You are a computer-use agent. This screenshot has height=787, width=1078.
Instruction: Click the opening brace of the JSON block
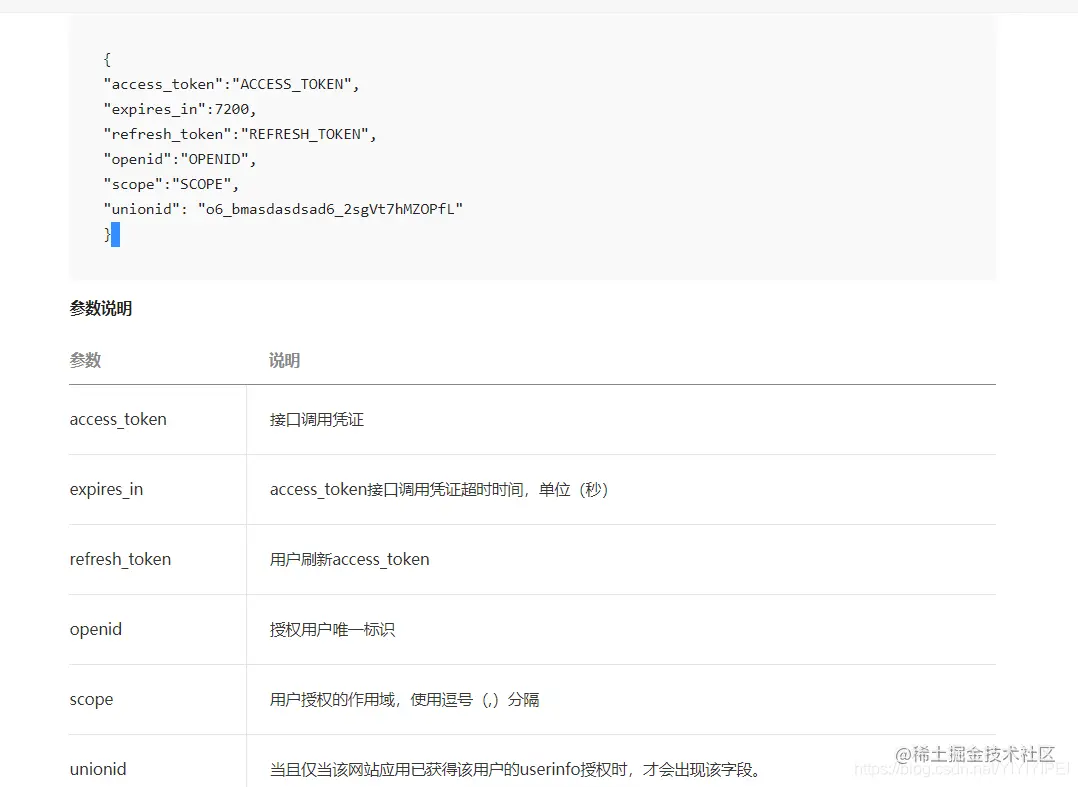tap(107, 59)
